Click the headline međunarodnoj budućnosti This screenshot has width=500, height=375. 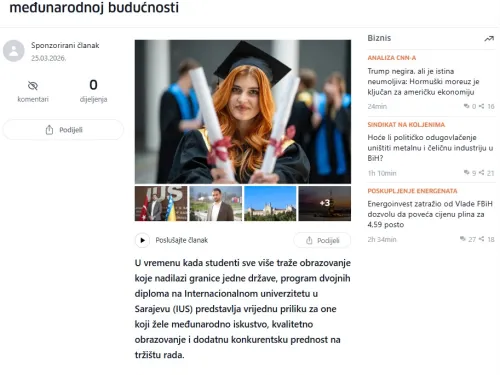pos(94,8)
